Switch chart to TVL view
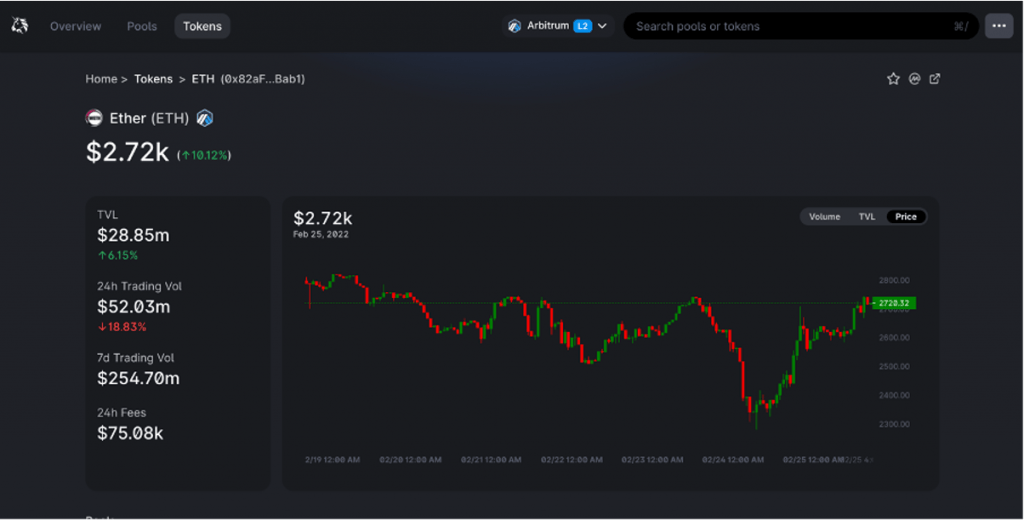 pos(867,217)
